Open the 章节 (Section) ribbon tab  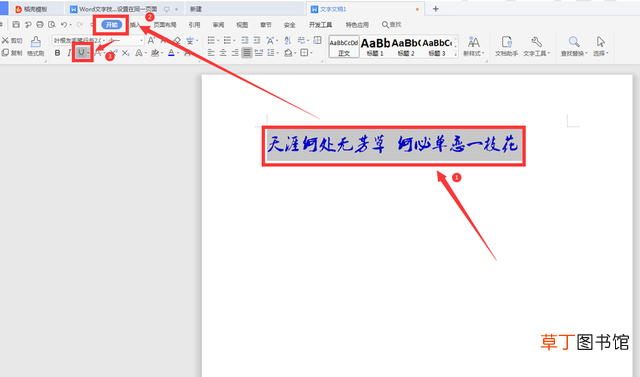pos(266,25)
